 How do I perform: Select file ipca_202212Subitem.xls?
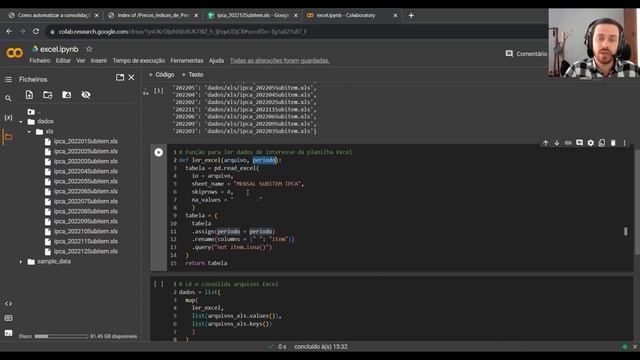(x=85, y=251)
